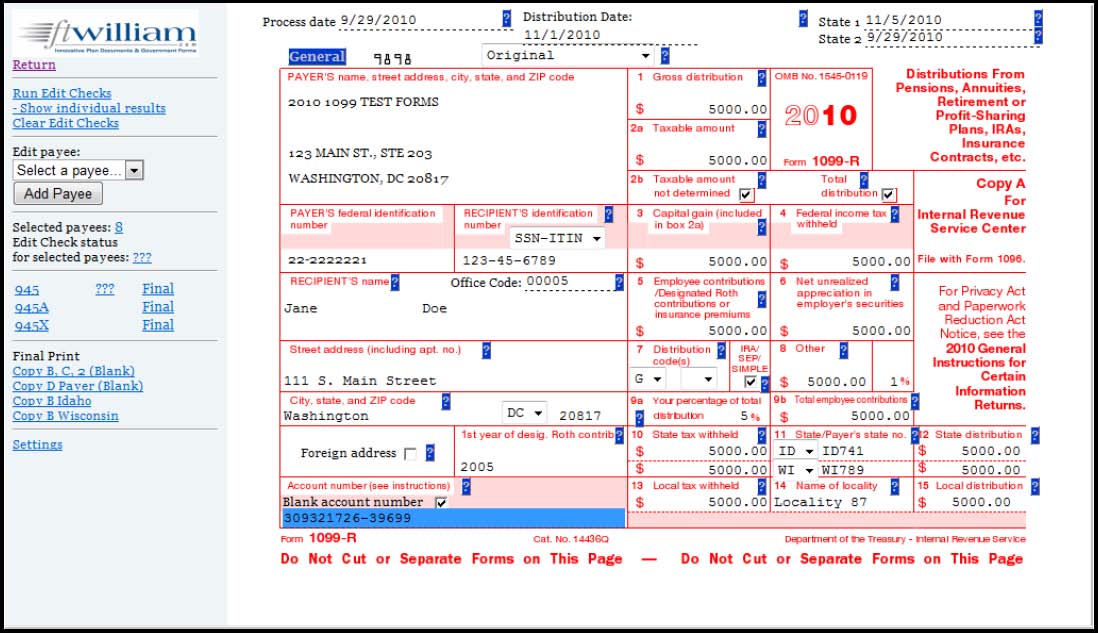The height and width of the screenshot is (633, 1098).
Task: Click help icon for Recipient's identification number
Action: [x=608, y=213]
